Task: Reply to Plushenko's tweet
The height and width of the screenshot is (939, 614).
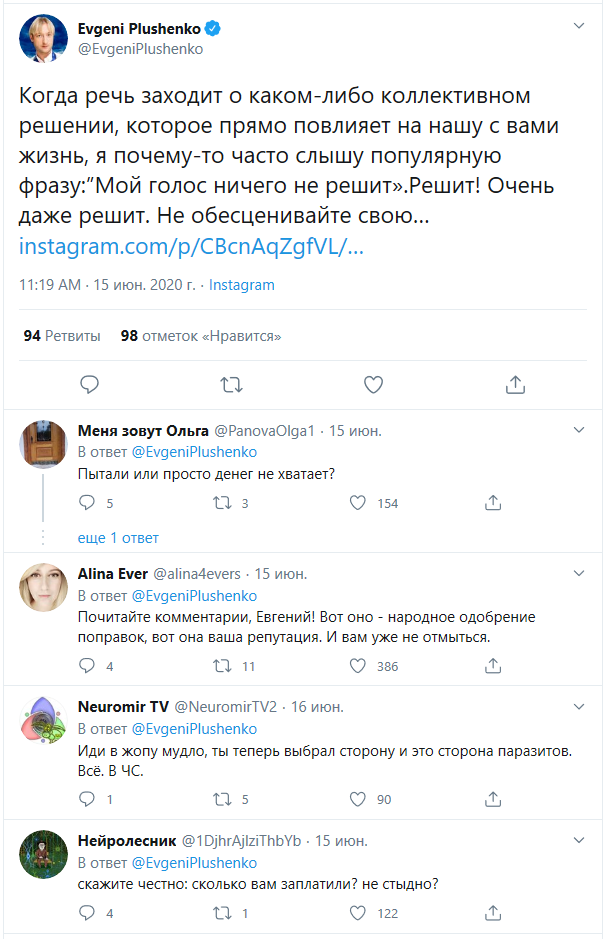Action: pyautogui.click(x=89, y=384)
